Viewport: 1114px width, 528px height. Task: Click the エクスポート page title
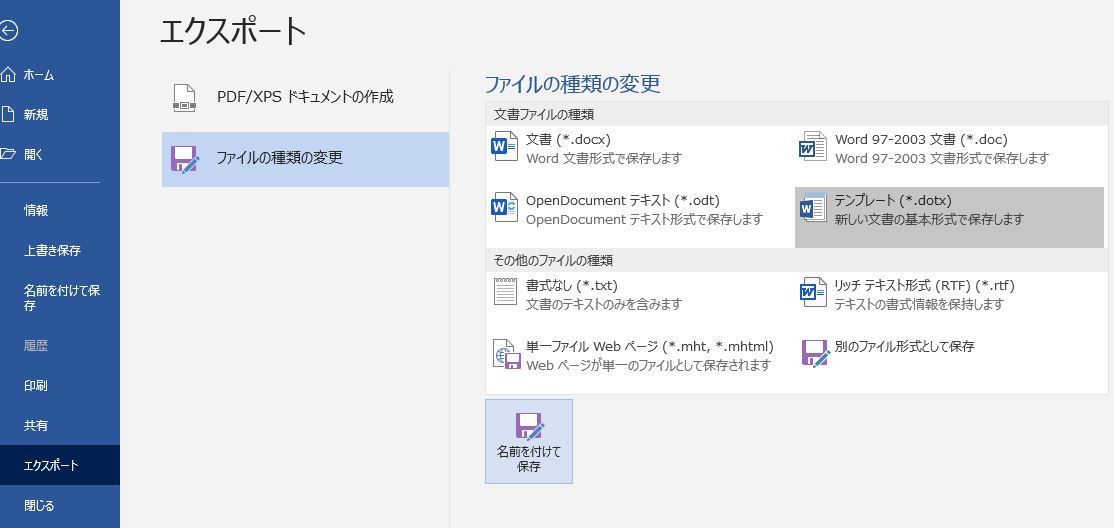tap(233, 31)
